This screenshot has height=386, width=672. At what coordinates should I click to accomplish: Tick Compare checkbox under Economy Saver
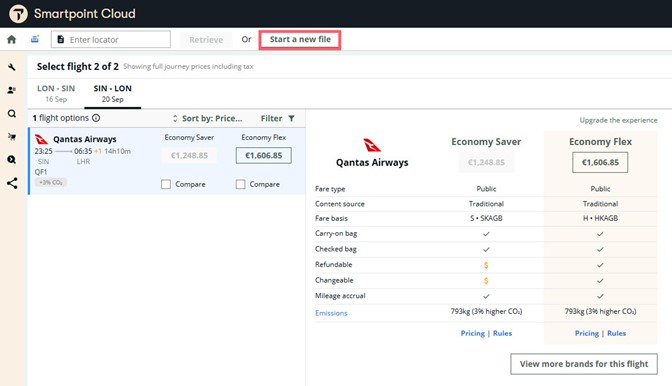pos(166,184)
